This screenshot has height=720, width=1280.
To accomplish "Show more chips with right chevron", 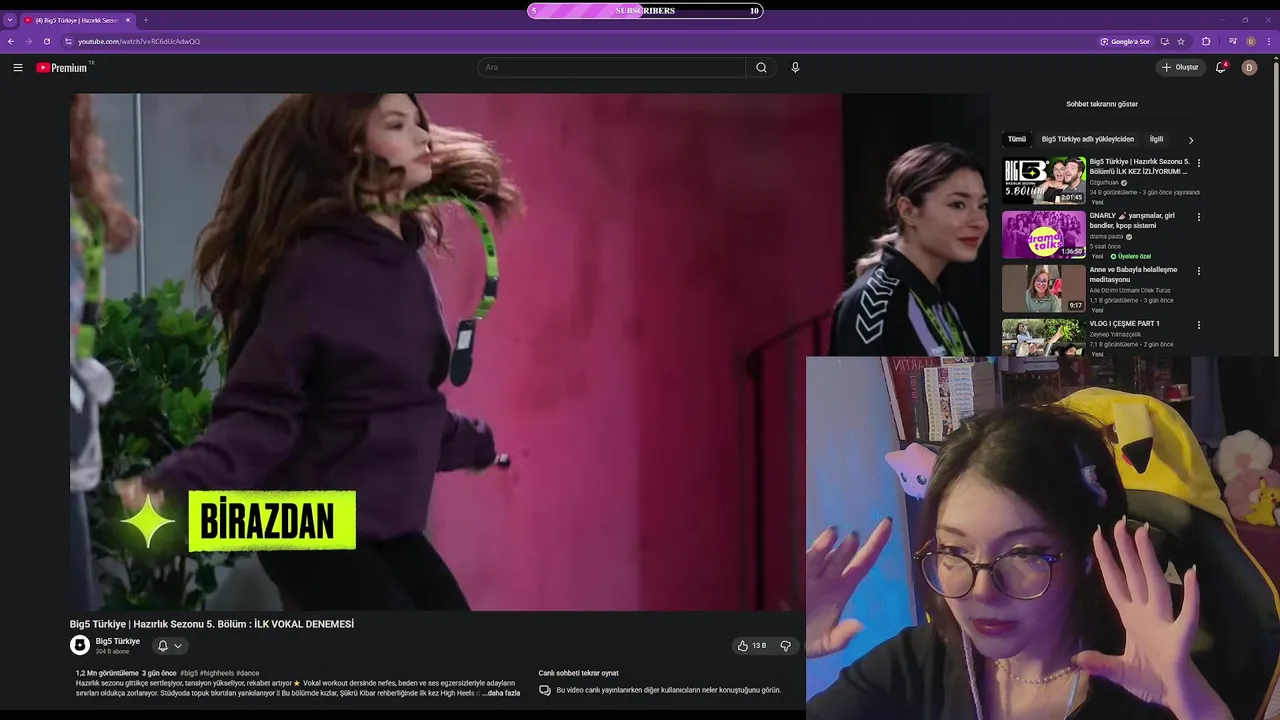I will 1190,140.
